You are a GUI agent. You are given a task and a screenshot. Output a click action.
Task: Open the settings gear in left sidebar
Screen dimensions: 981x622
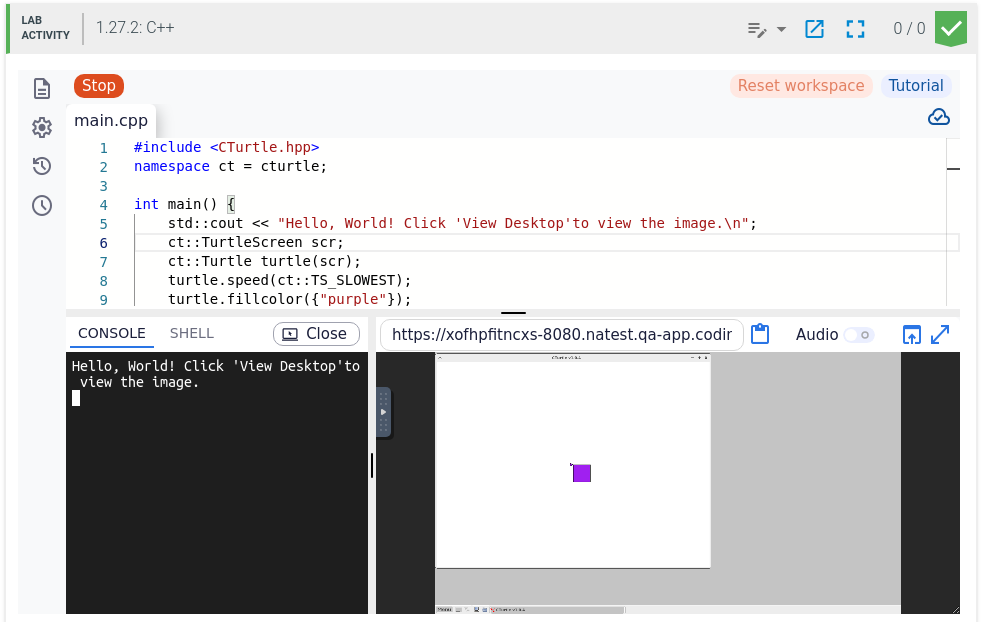(42, 127)
